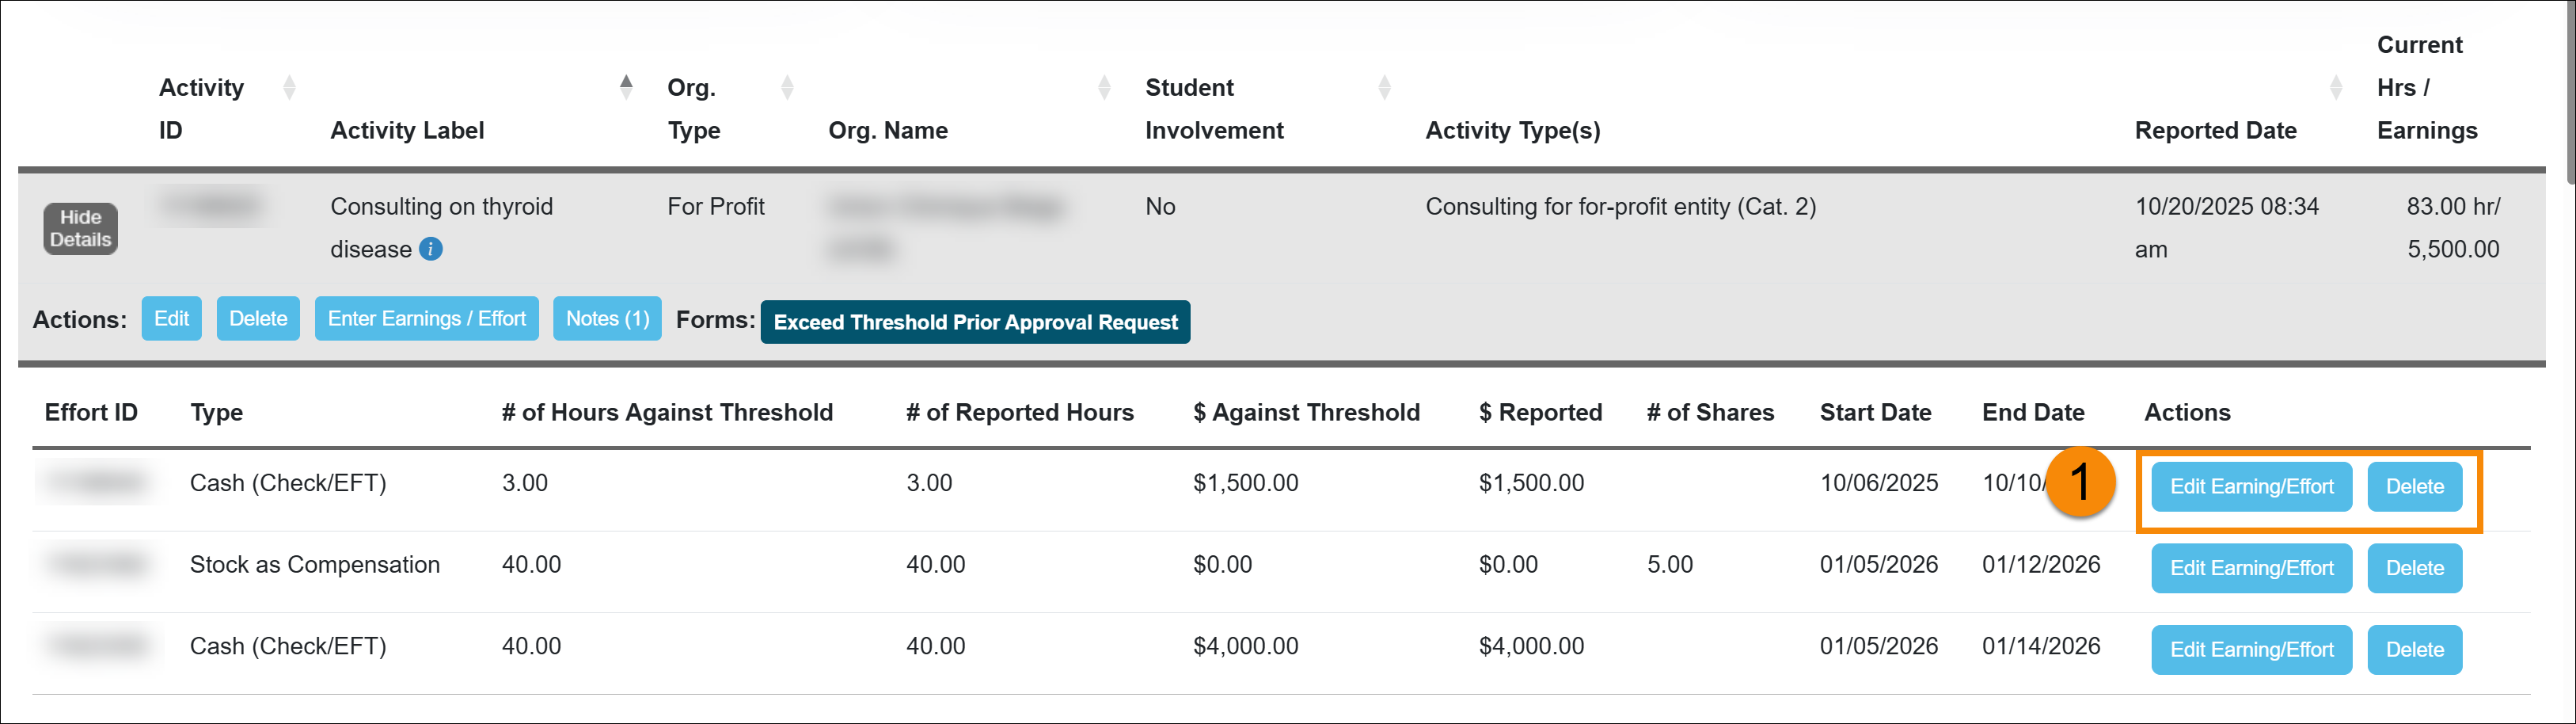Delete the Stock as Compensation entry
Viewport: 2576px width, 724px height.
pos(2415,568)
